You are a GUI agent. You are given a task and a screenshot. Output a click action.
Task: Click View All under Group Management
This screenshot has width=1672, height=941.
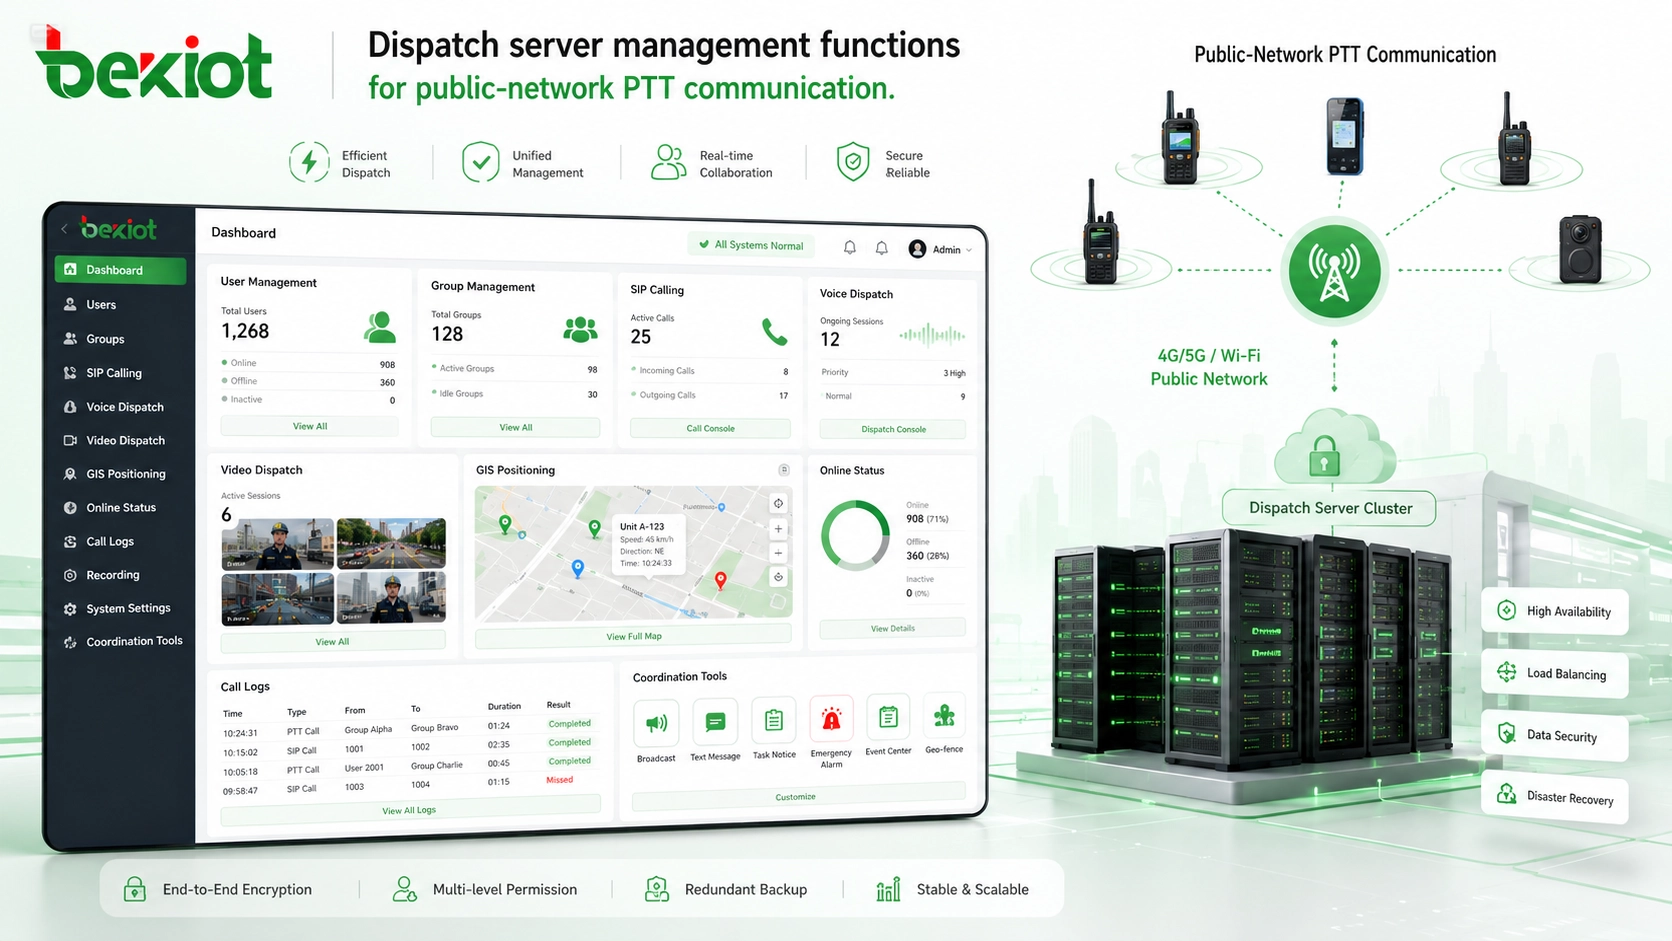click(516, 427)
